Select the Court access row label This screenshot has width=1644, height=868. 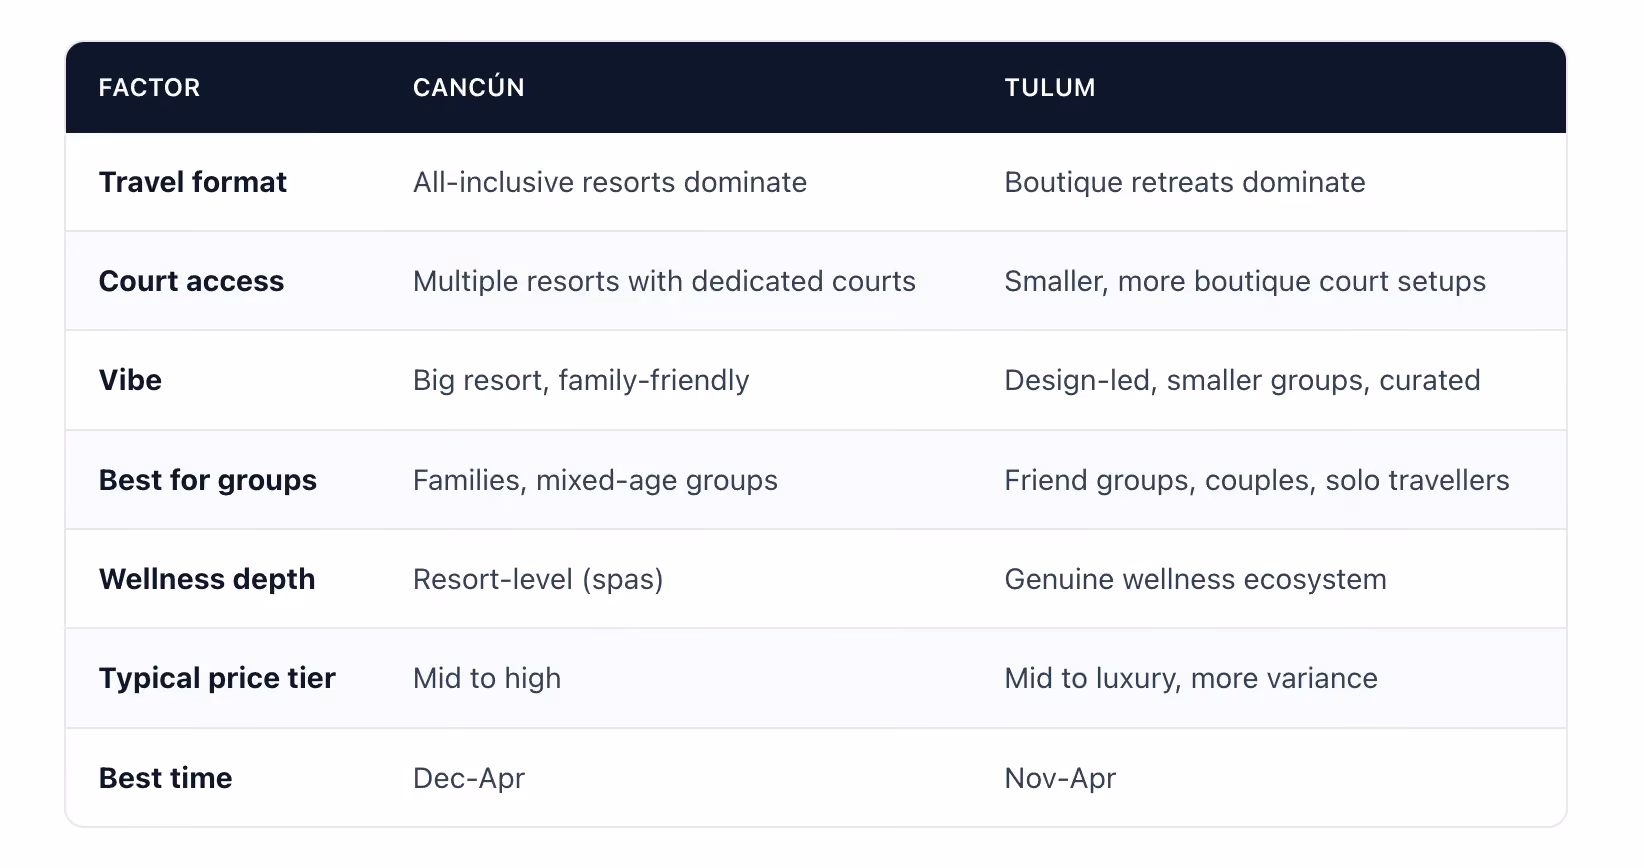pyautogui.click(x=191, y=281)
